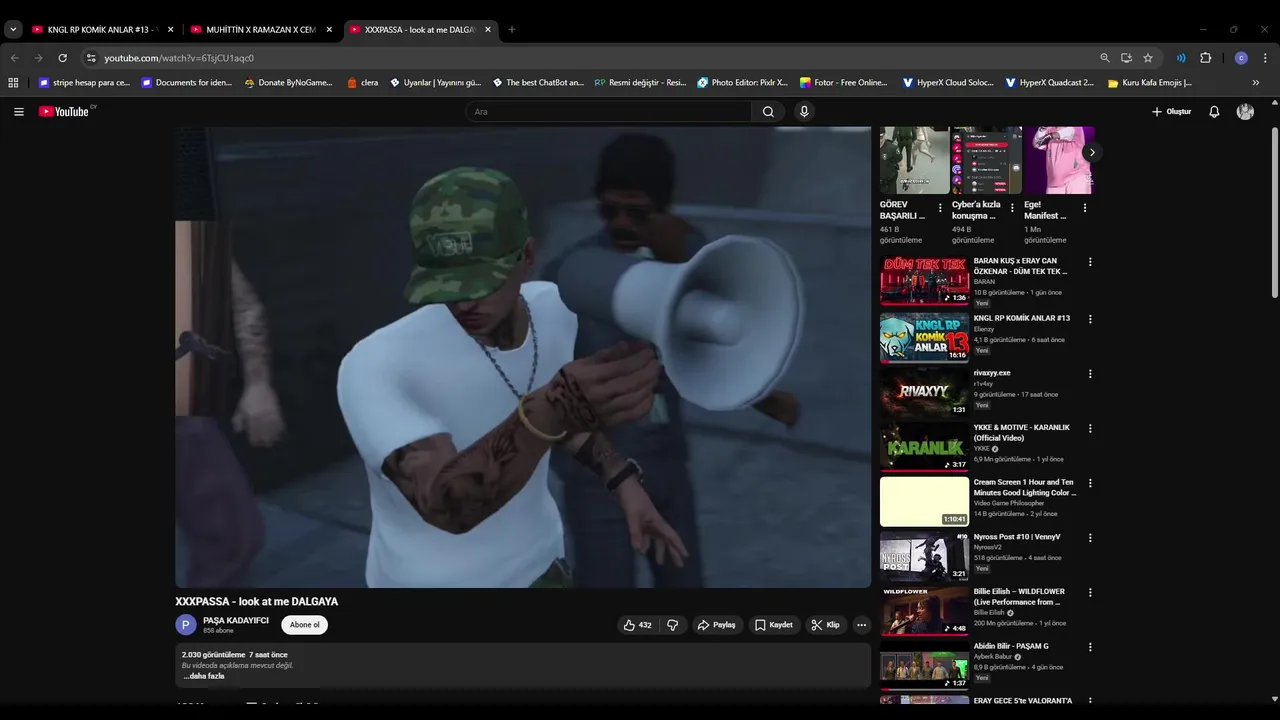Open the Abidin Bilir - PAŞAM G title
Viewport: 1280px width, 720px height.
pyautogui.click(x=1011, y=647)
